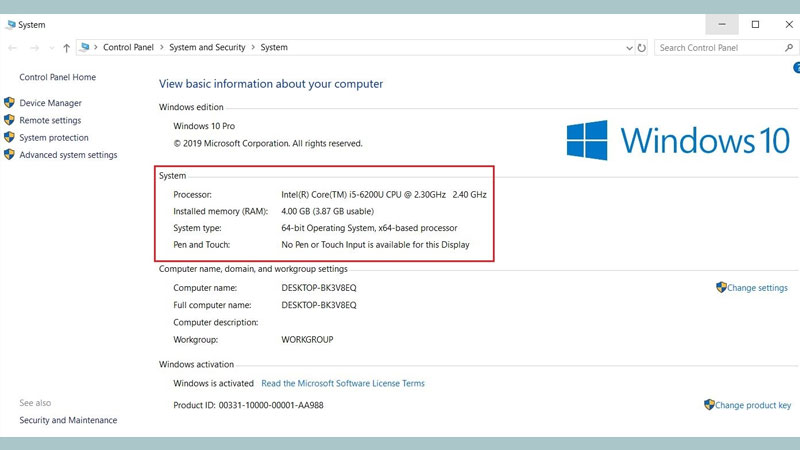The height and width of the screenshot is (450, 800).
Task: Refresh the System page
Action: coord(641,47)
